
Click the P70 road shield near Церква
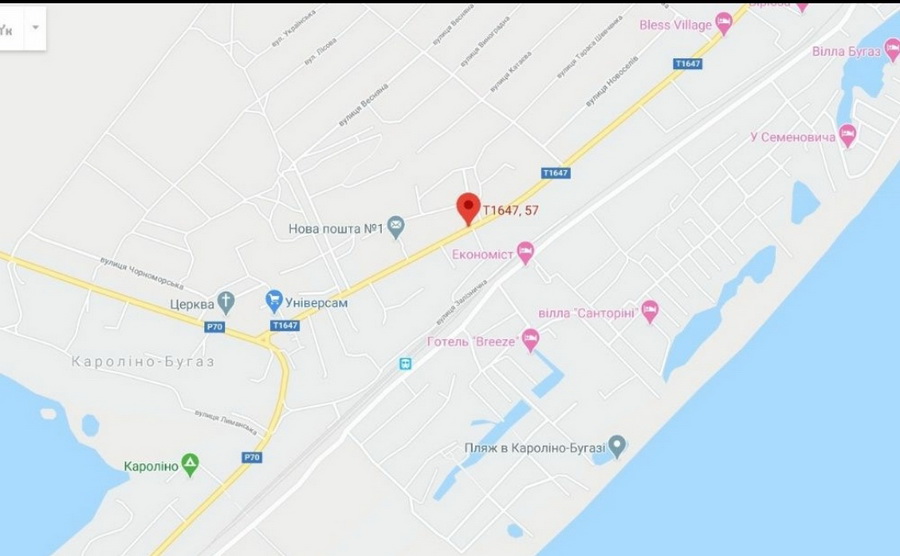click(214, 327)
